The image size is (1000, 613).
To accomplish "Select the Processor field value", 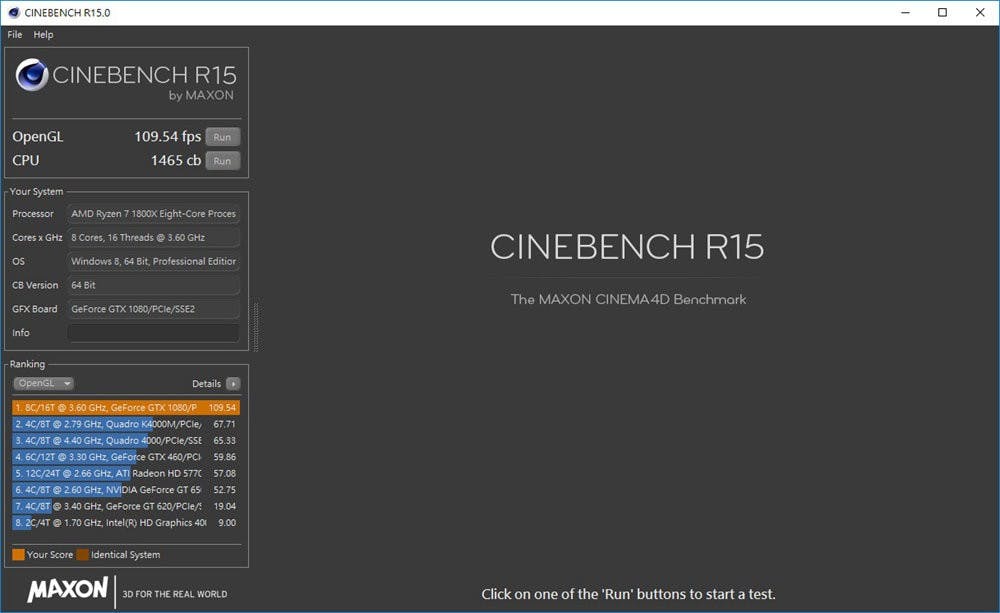I will click(x=153, y=214).
